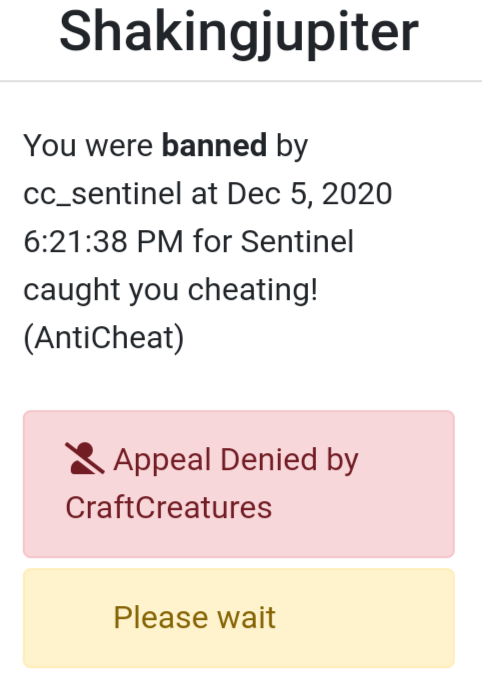Click the Appeal Denied by text
The width and height of the screenshot is (482, 682).
click(x=236, y=460)
